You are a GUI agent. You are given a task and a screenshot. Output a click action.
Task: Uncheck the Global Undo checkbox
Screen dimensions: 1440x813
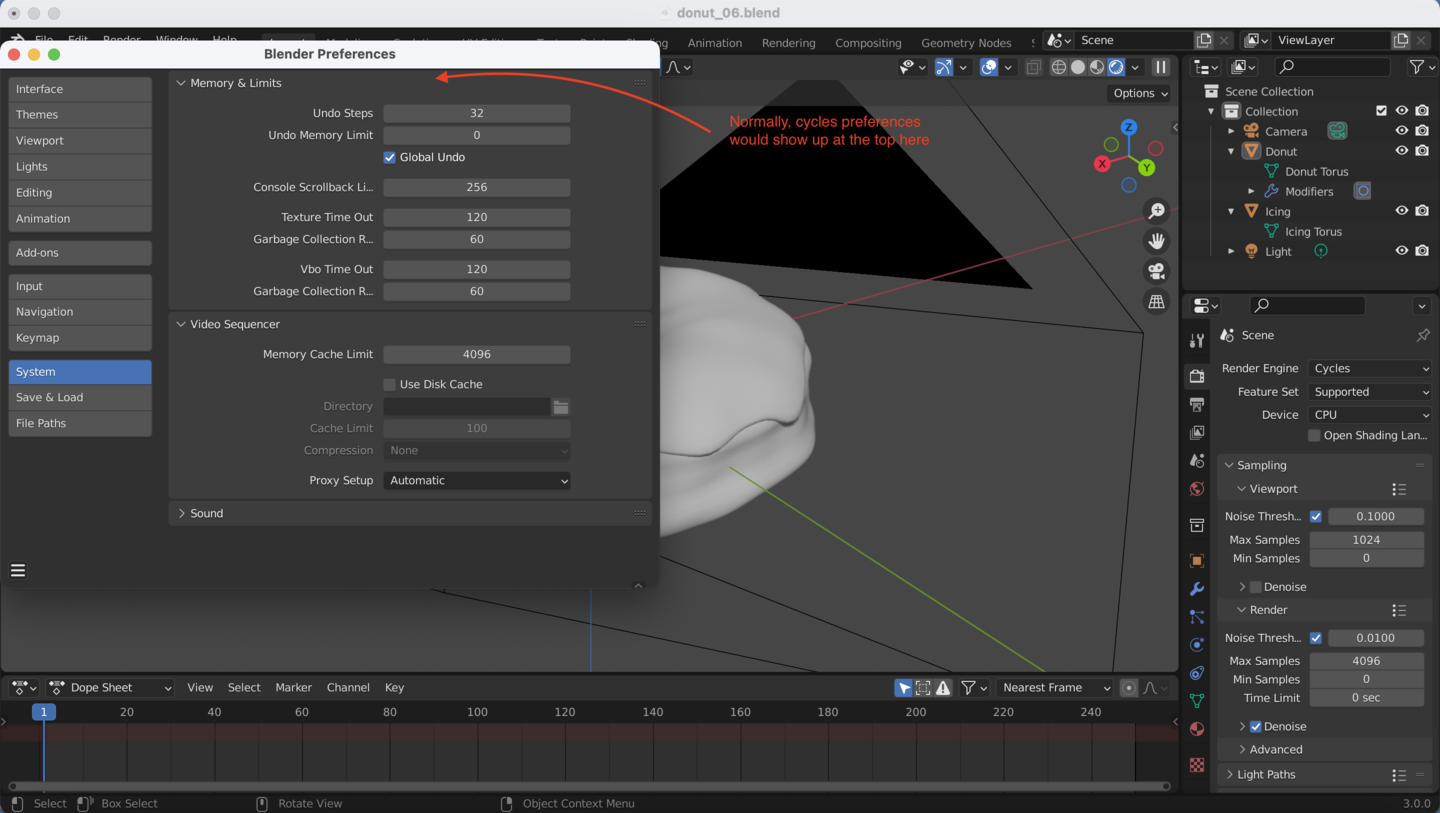click(x=390, y=157)
